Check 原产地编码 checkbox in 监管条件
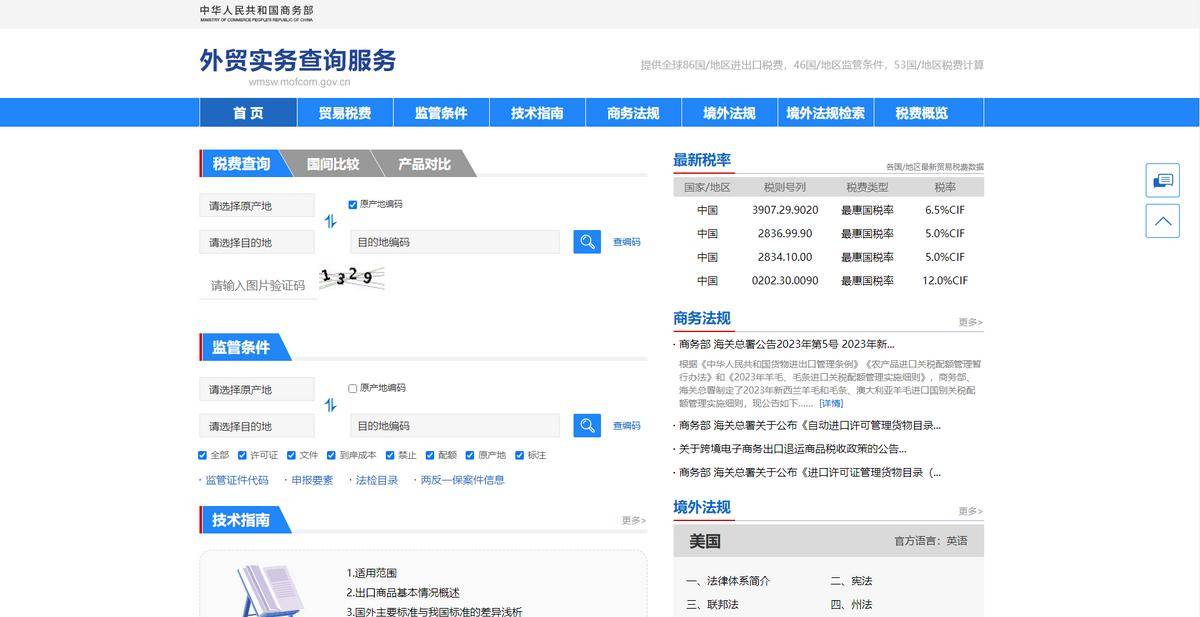The image size is (1200, 617). coord(353,389)
